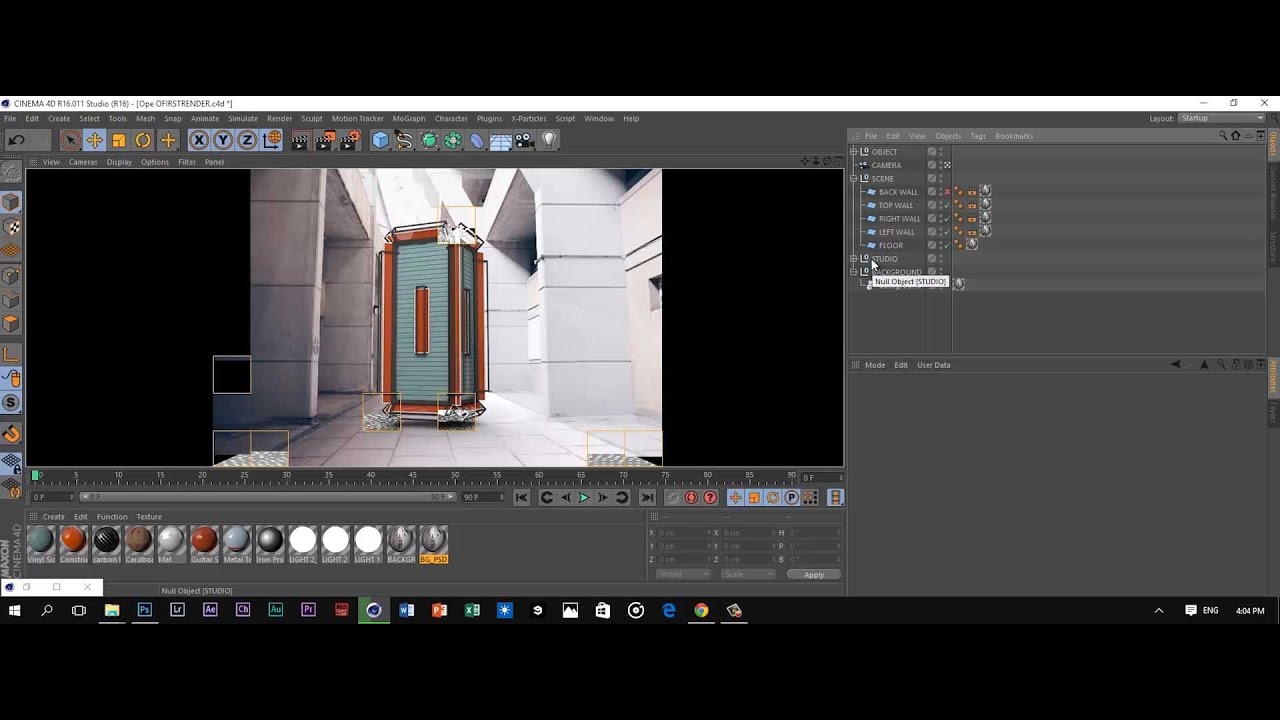Toggle LEFT WALL green enable checkmark
1280x720 pixels.
tap(947, 232)
